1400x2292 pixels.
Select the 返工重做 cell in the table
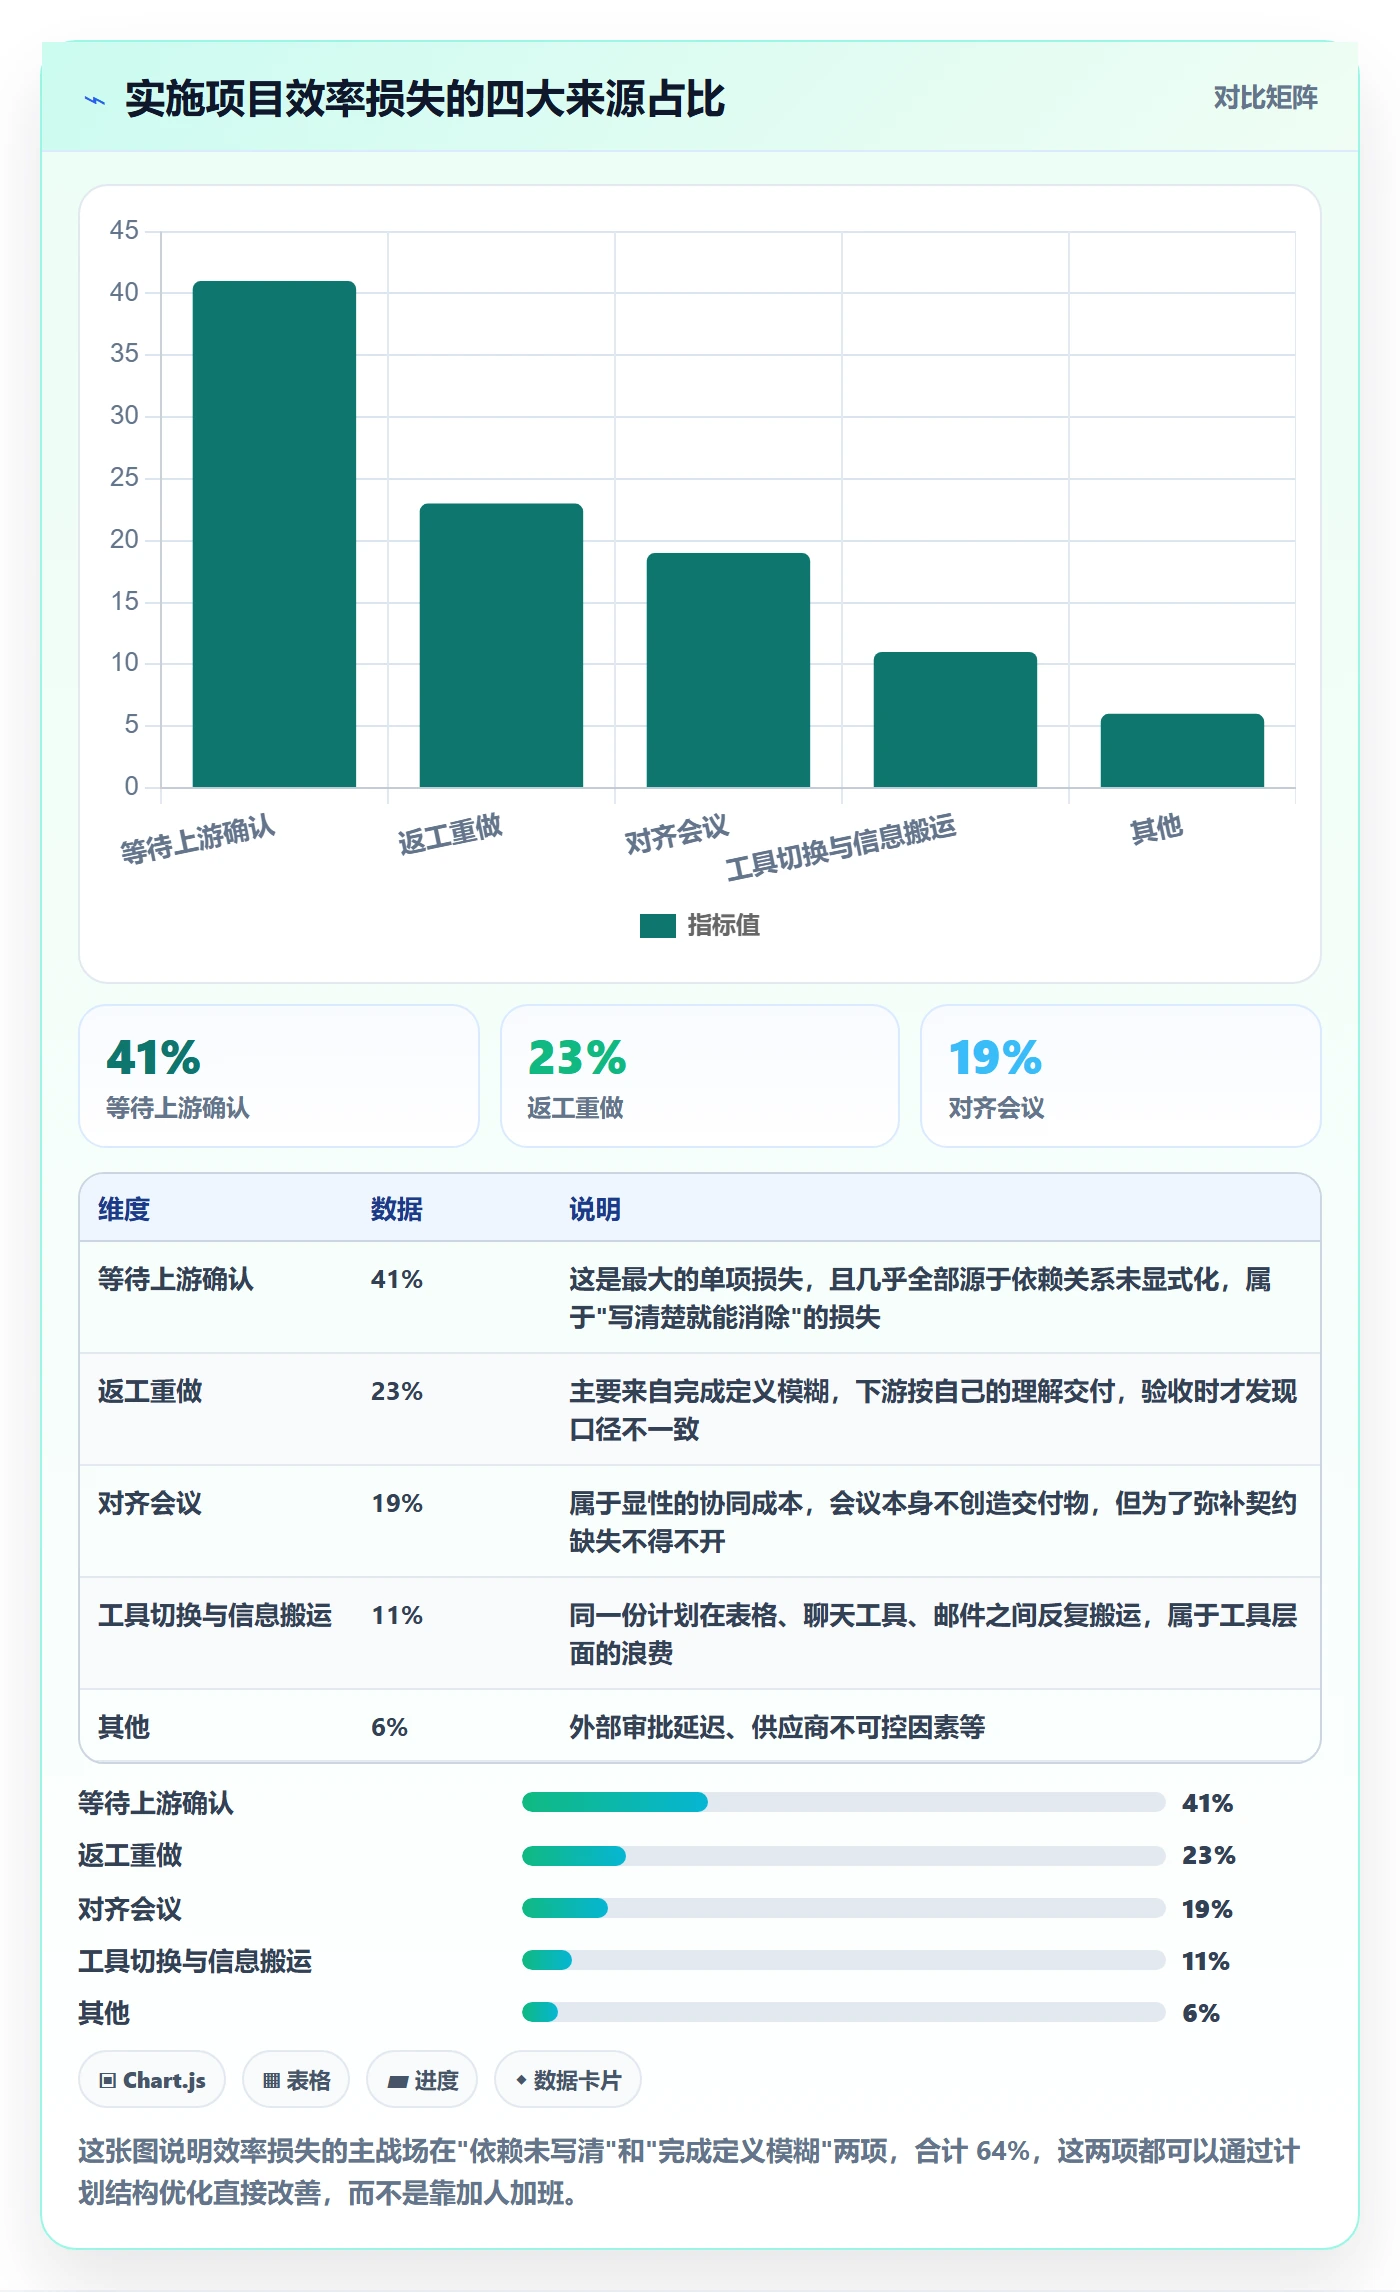pyautogui.click(x=150, y=1391)
